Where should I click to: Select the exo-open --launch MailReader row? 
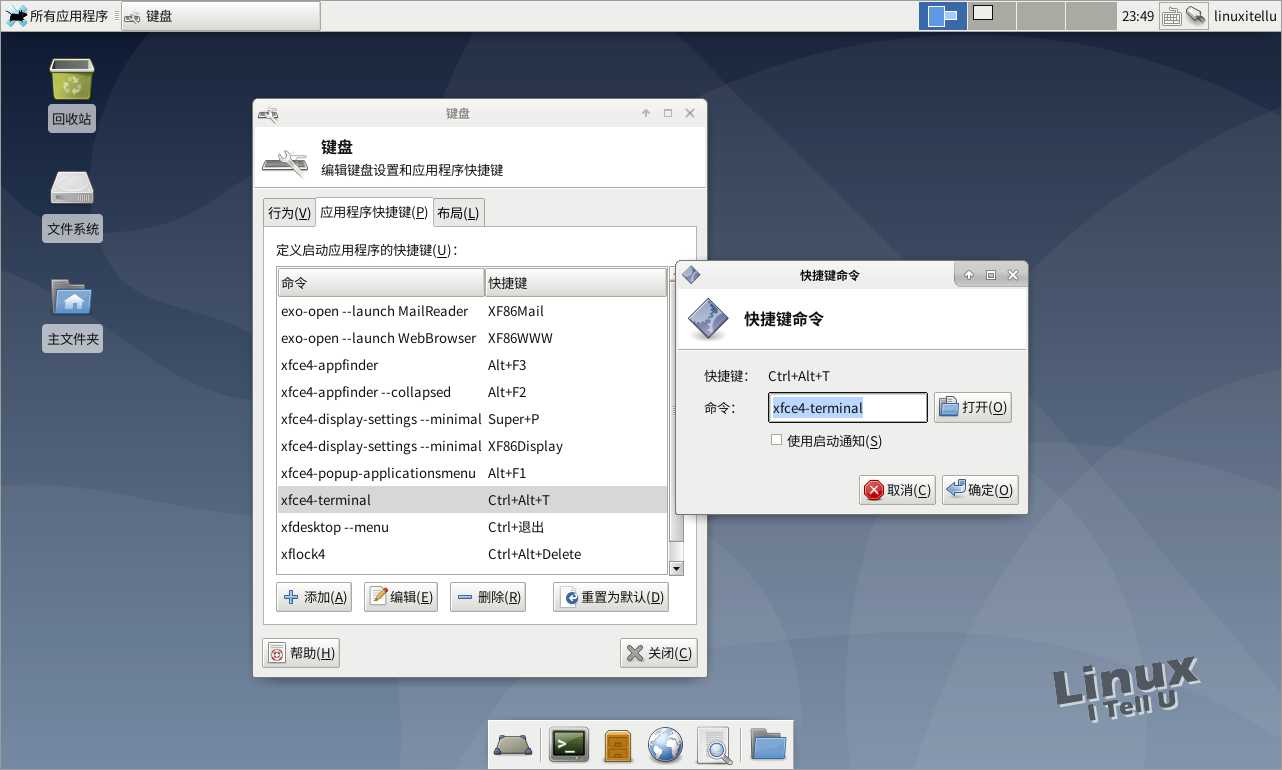pyautogui.click(x=472, y=311)
